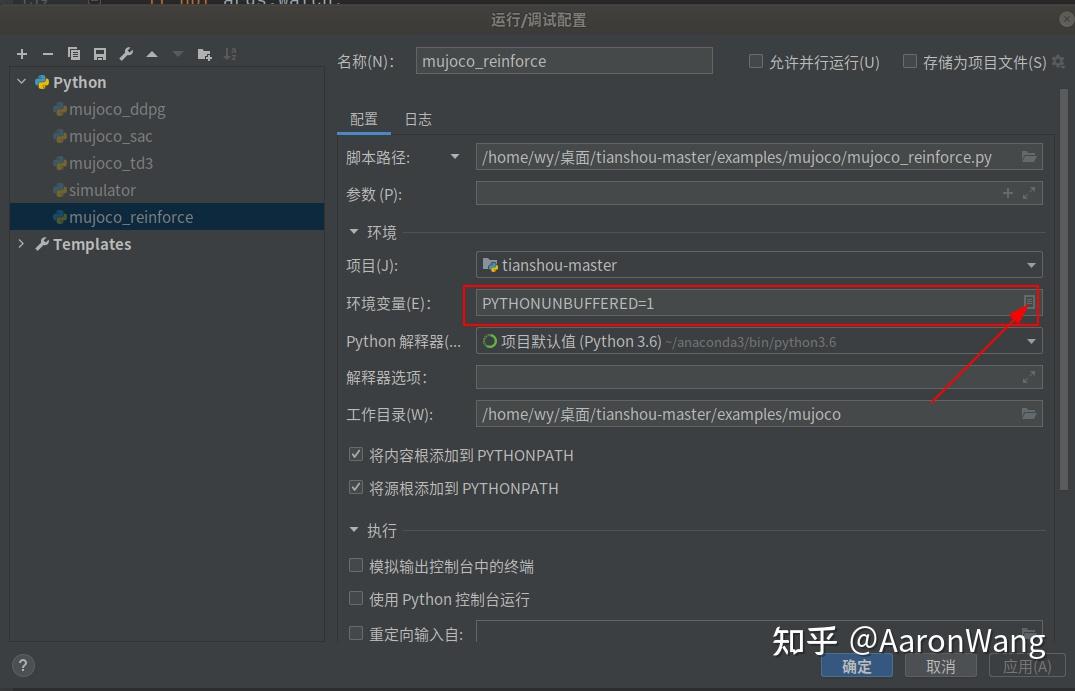Collapse the 环境 section
The width and height of the screenshot is (1075, 691).
point(354,232)
